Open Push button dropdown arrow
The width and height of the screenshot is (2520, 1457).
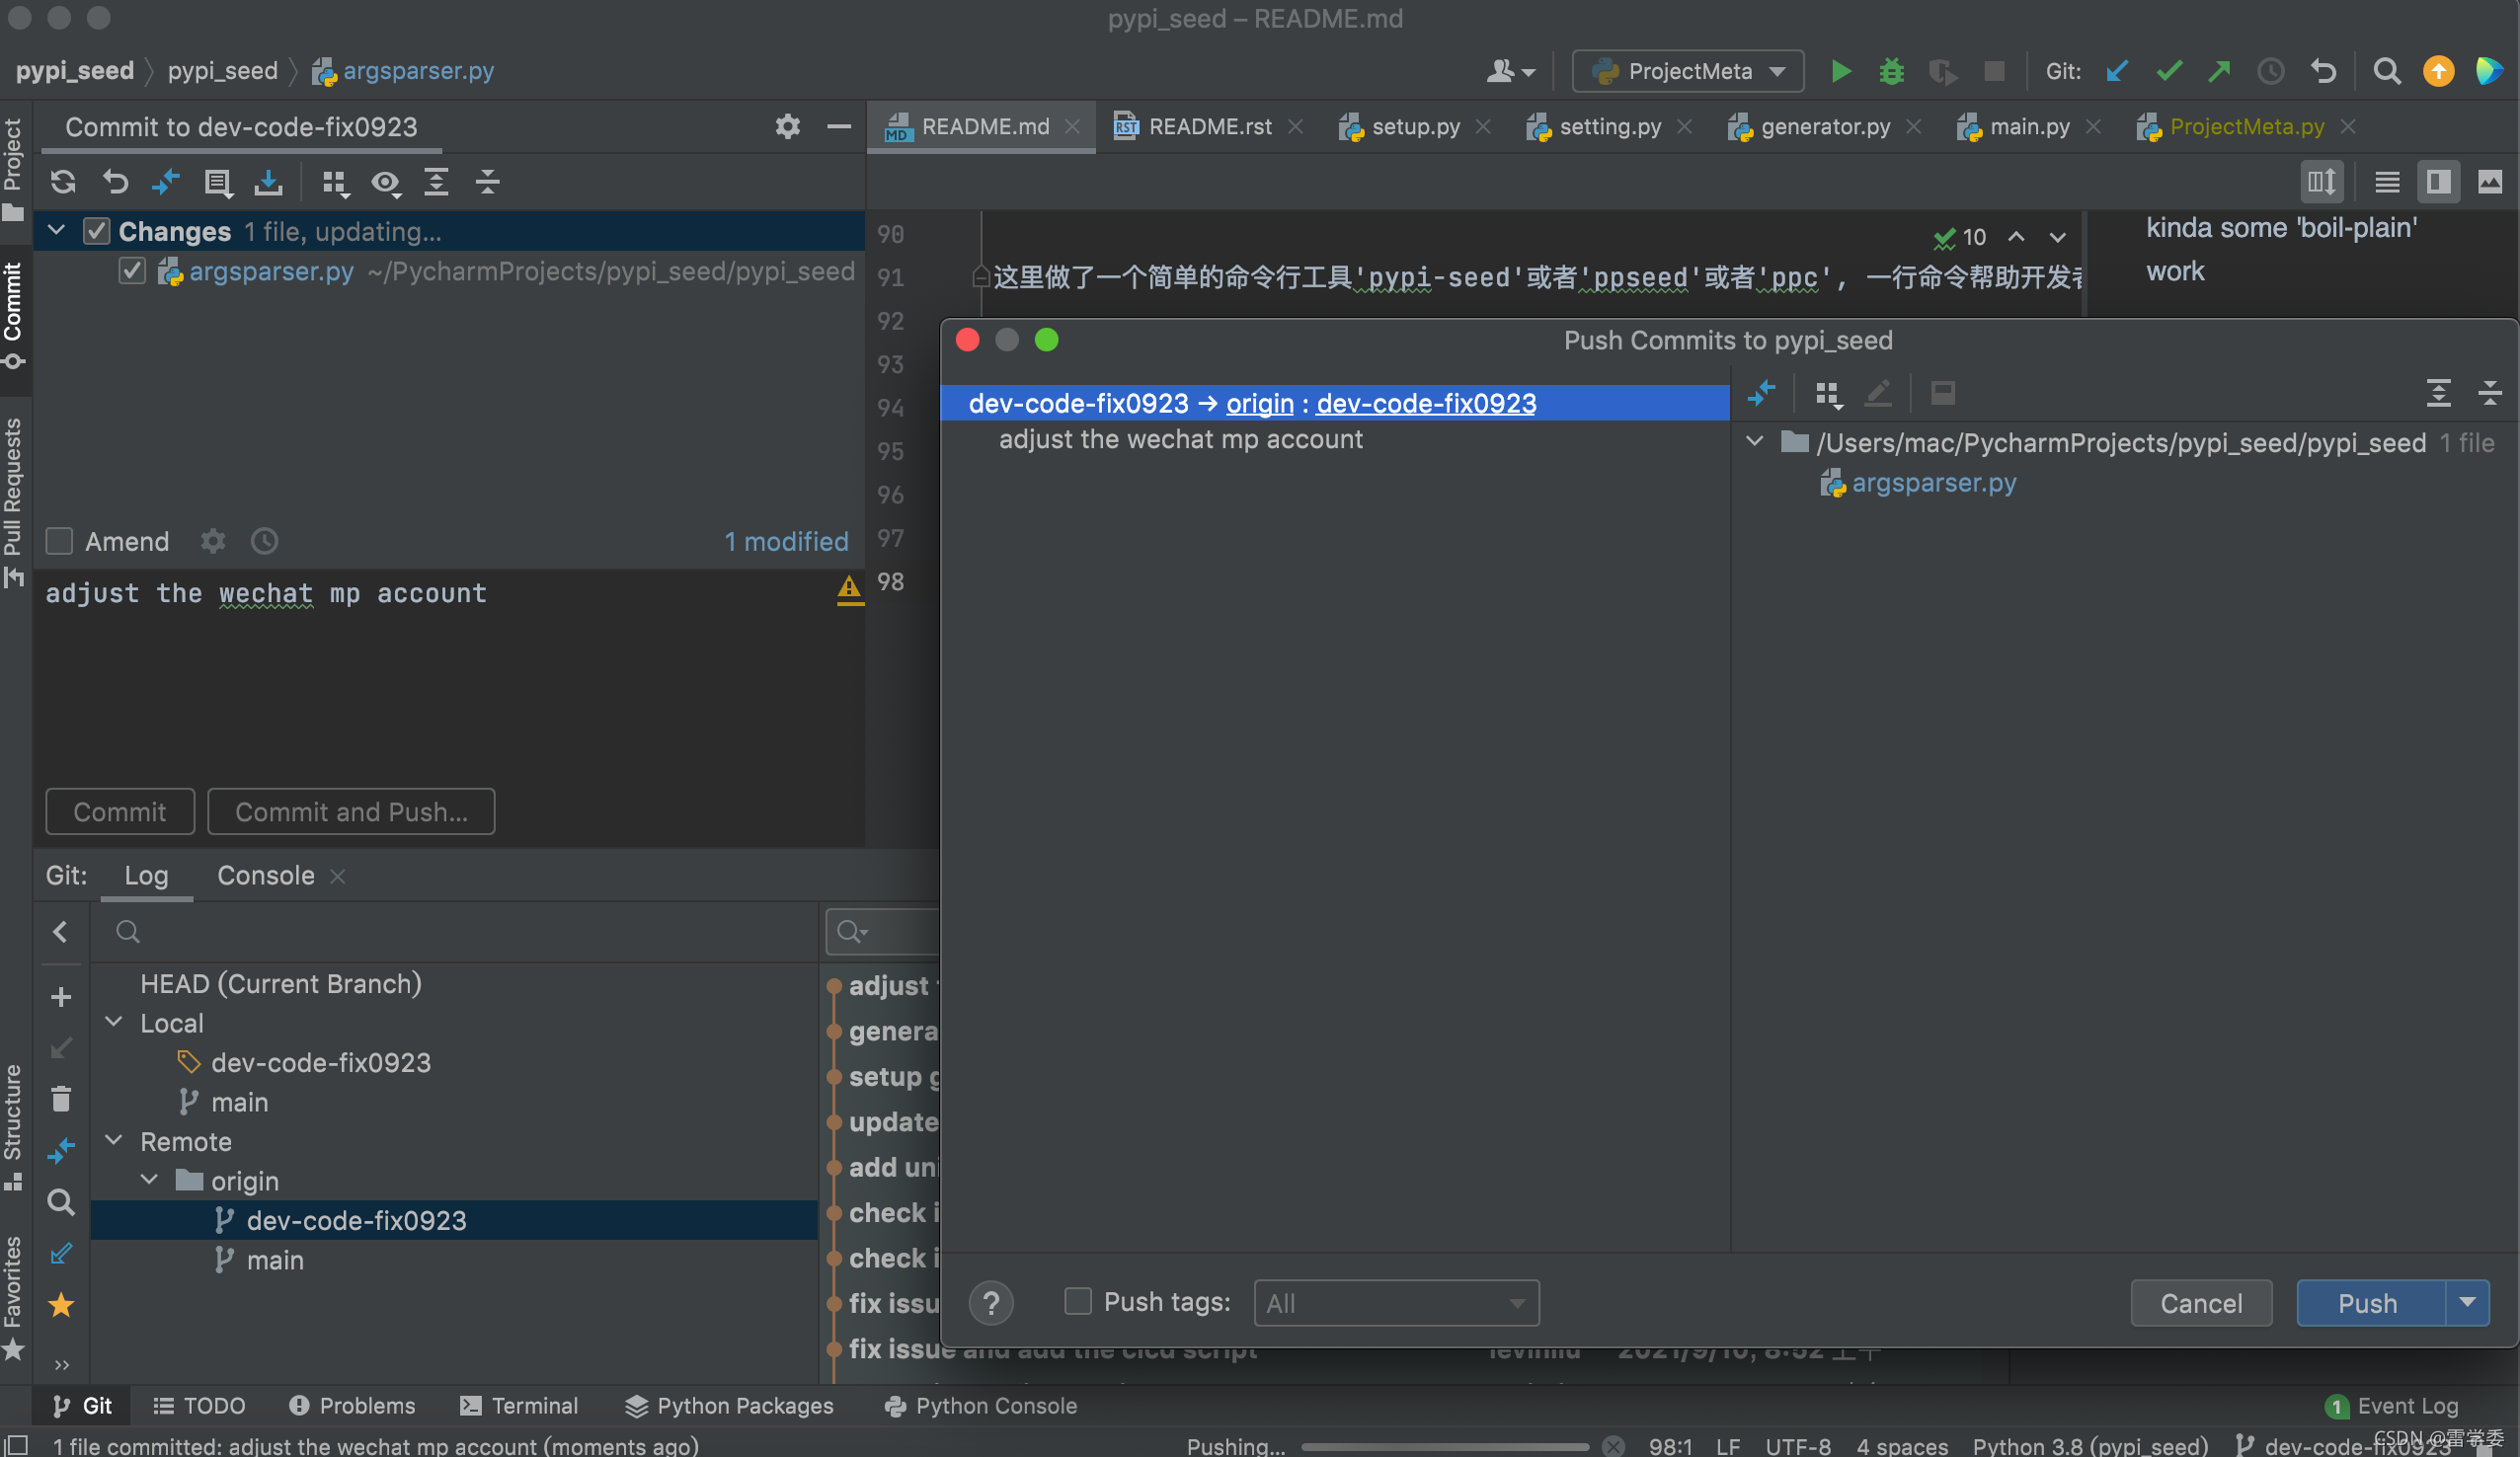coord(2467,1303)
